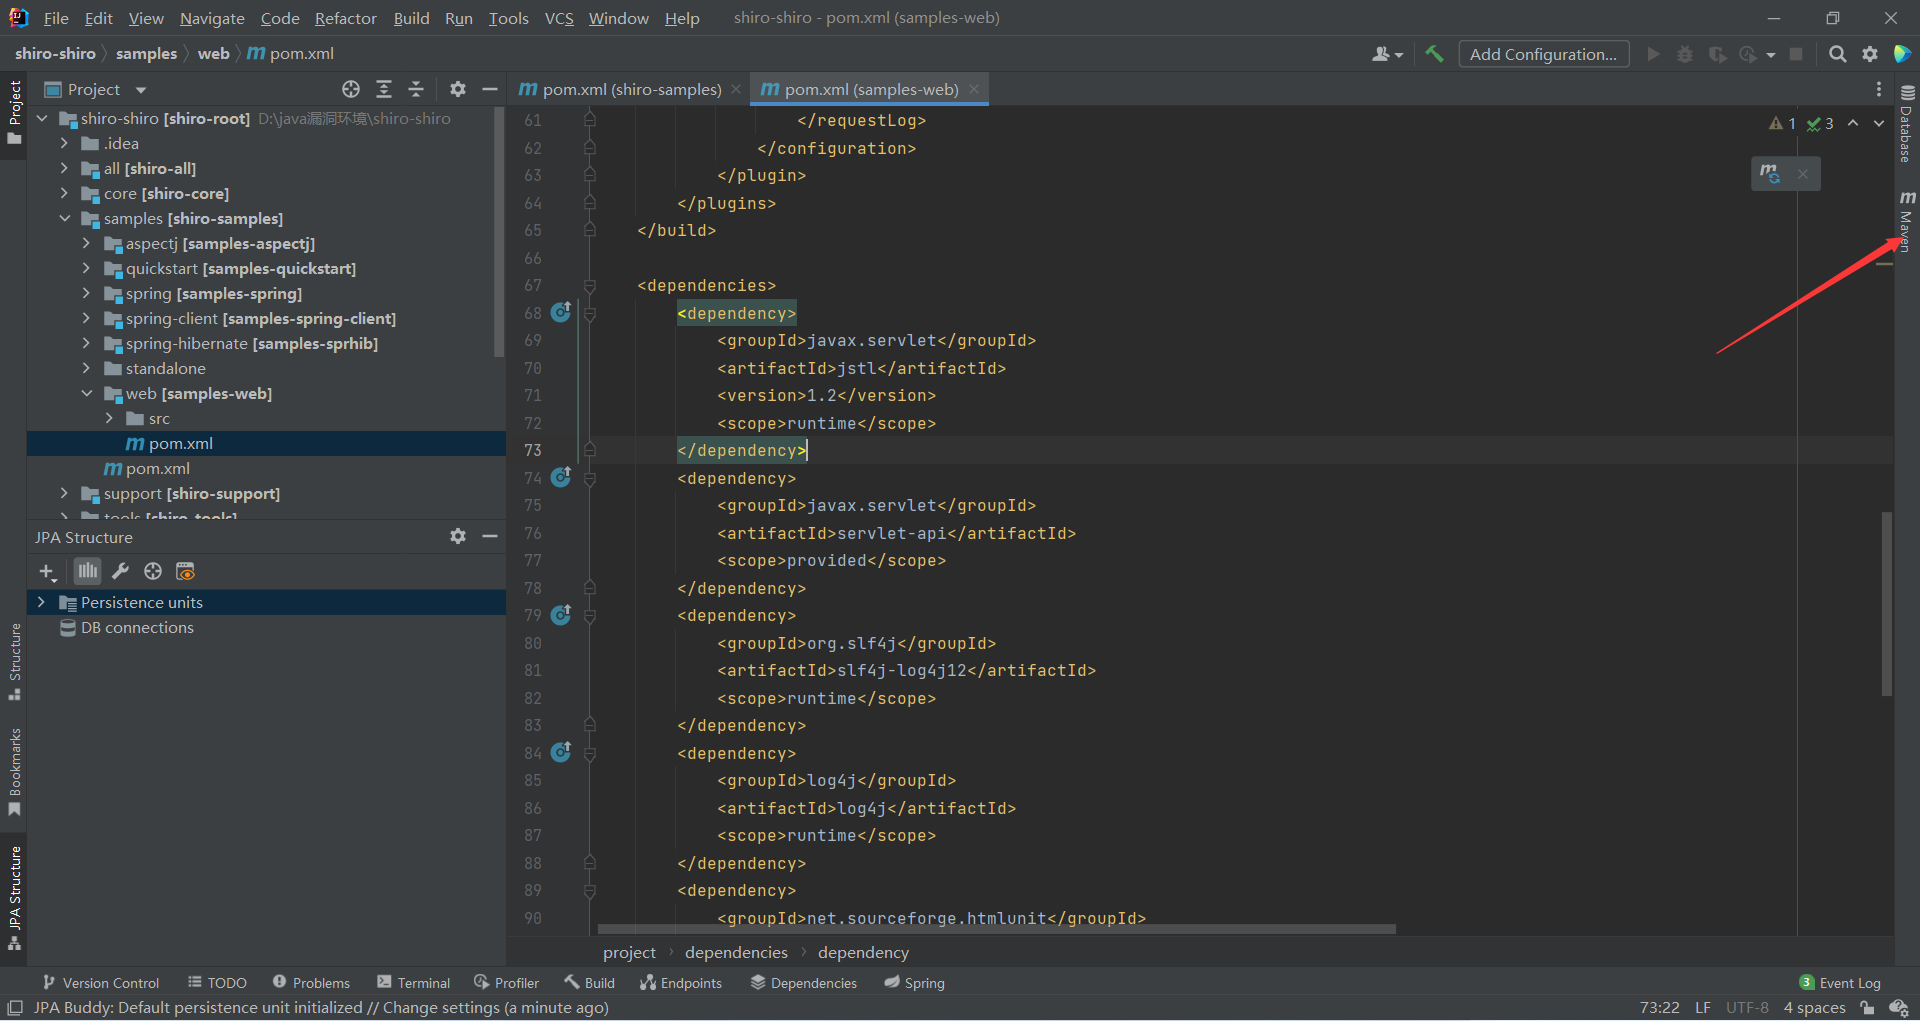The width and height of the screenshot is (1920, 1021).
Task: Go to the previous highlighted error arrow
Action: tap(1853, 123)
